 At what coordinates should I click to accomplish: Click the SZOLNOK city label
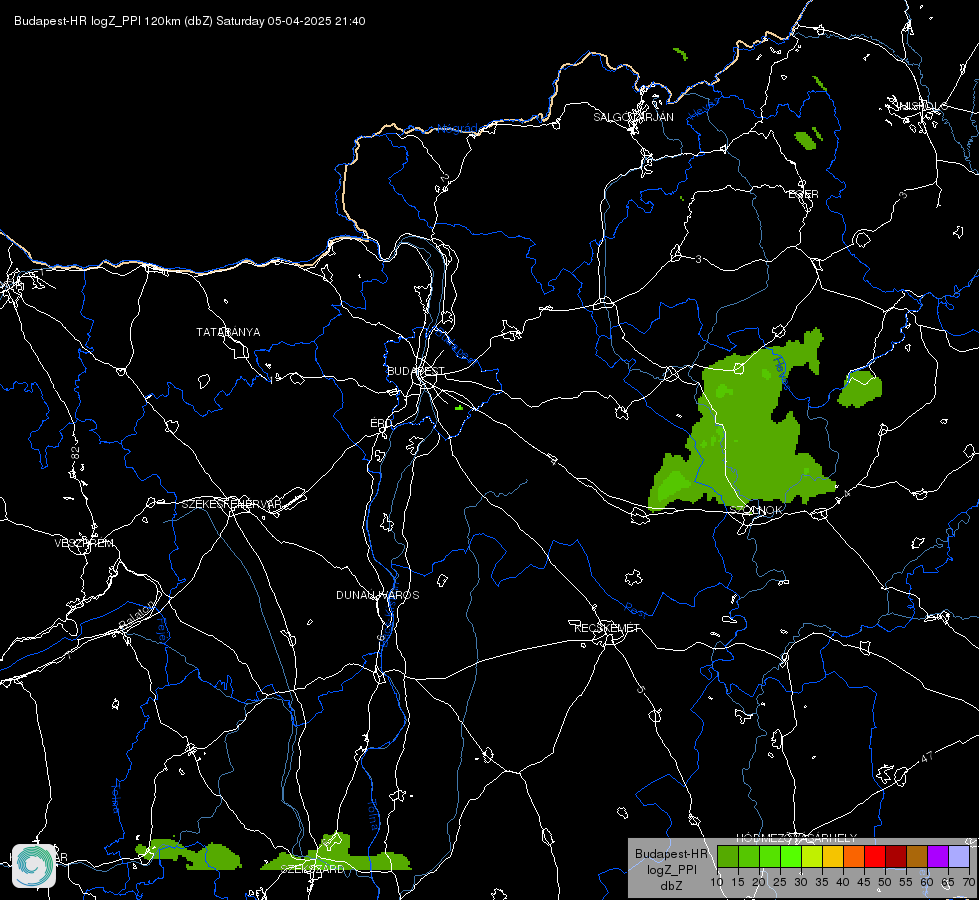[755, 510]
